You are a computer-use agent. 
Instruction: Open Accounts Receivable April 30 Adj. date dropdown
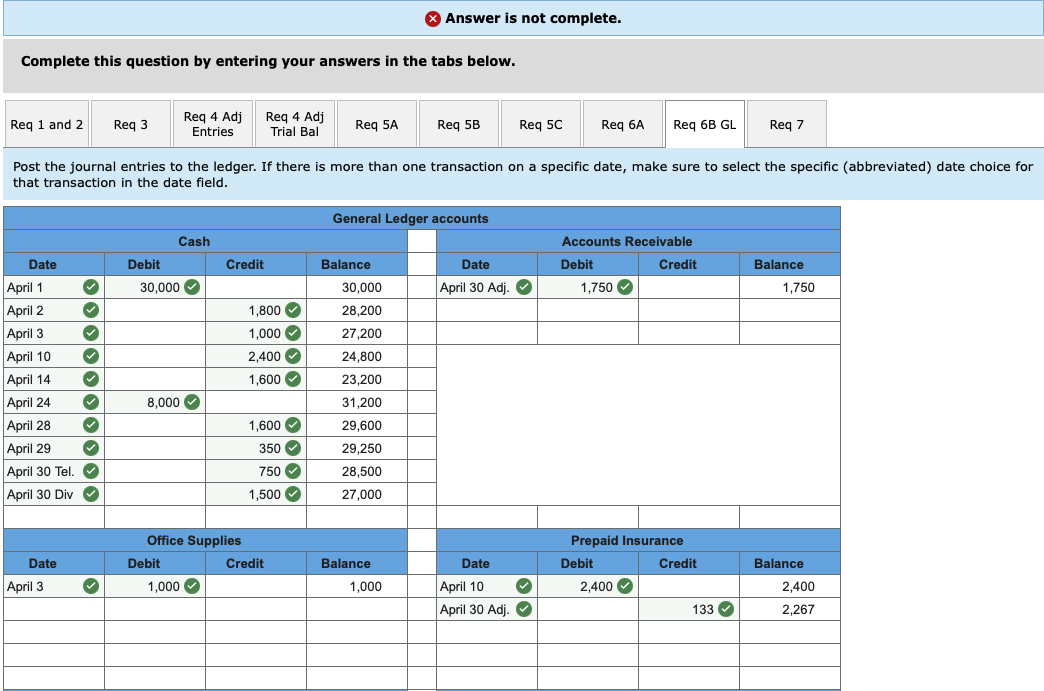coord(487,287)
